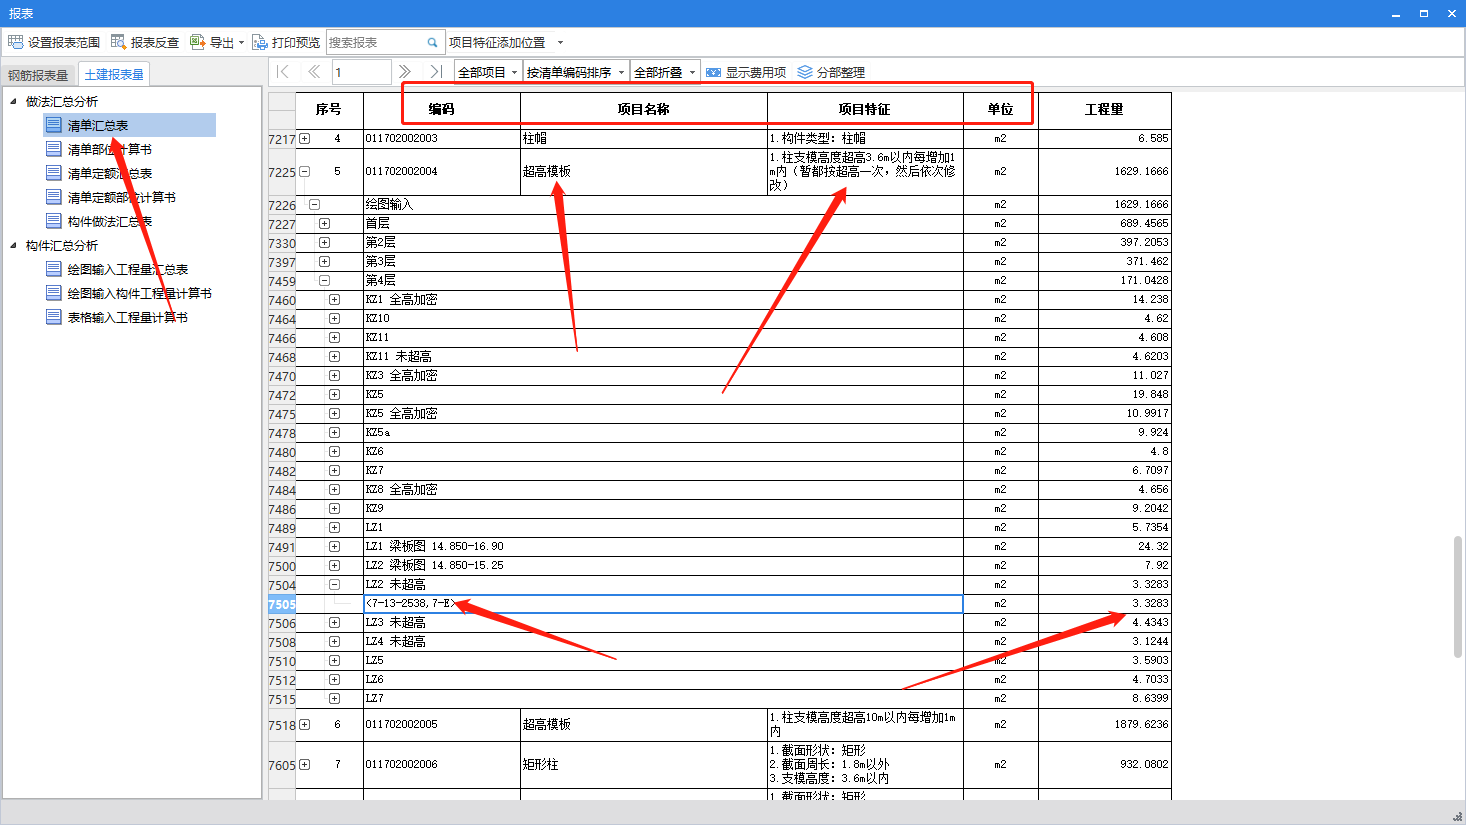This screenshot has width=1466, height=825.
Task: Click quantity value 1879.6236
Action: pyautogui.click(x=1141, y=724)
